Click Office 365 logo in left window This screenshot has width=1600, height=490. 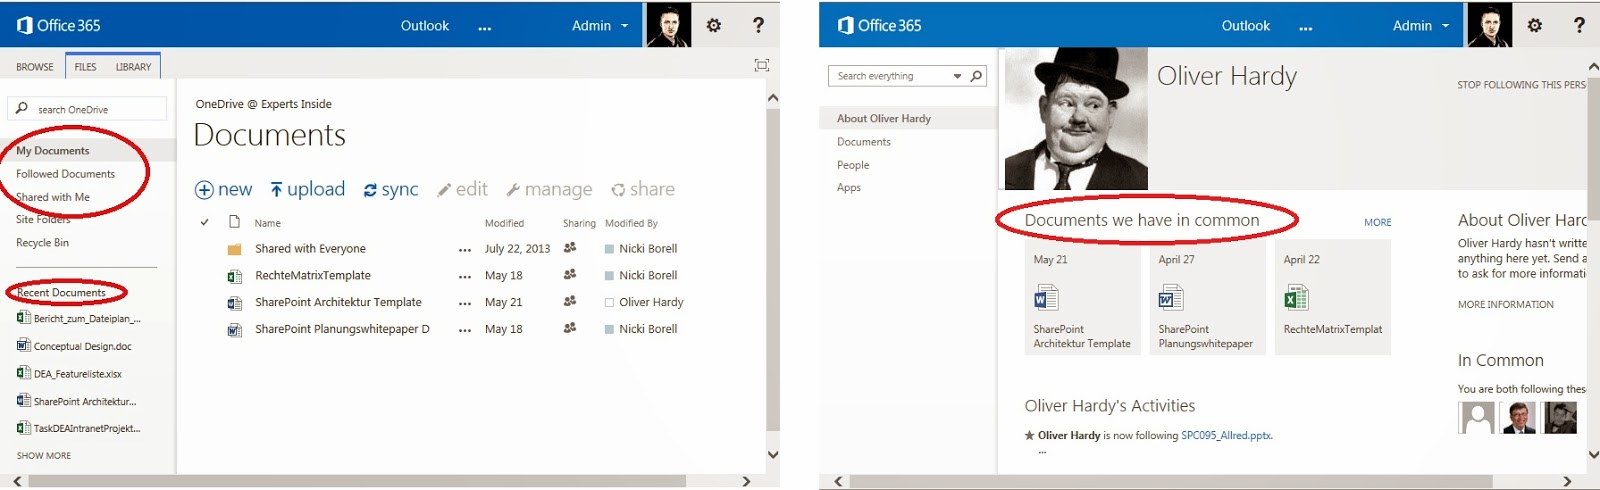[x=59, y=25]
